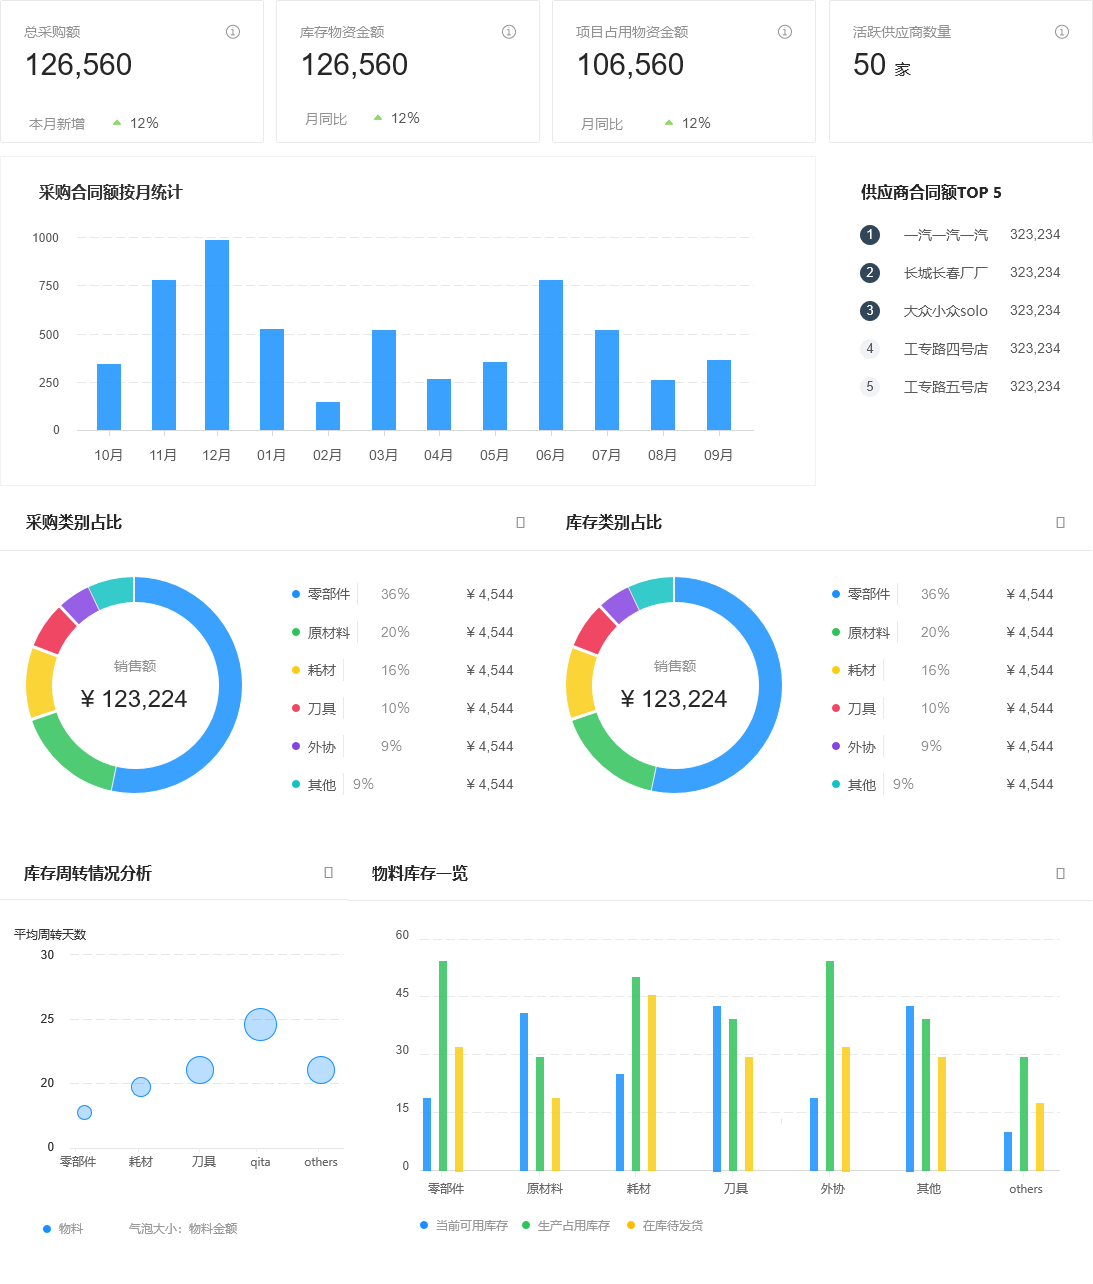
Task: Click the 09月 label on monthly chart axis
Action: point(718,455)
